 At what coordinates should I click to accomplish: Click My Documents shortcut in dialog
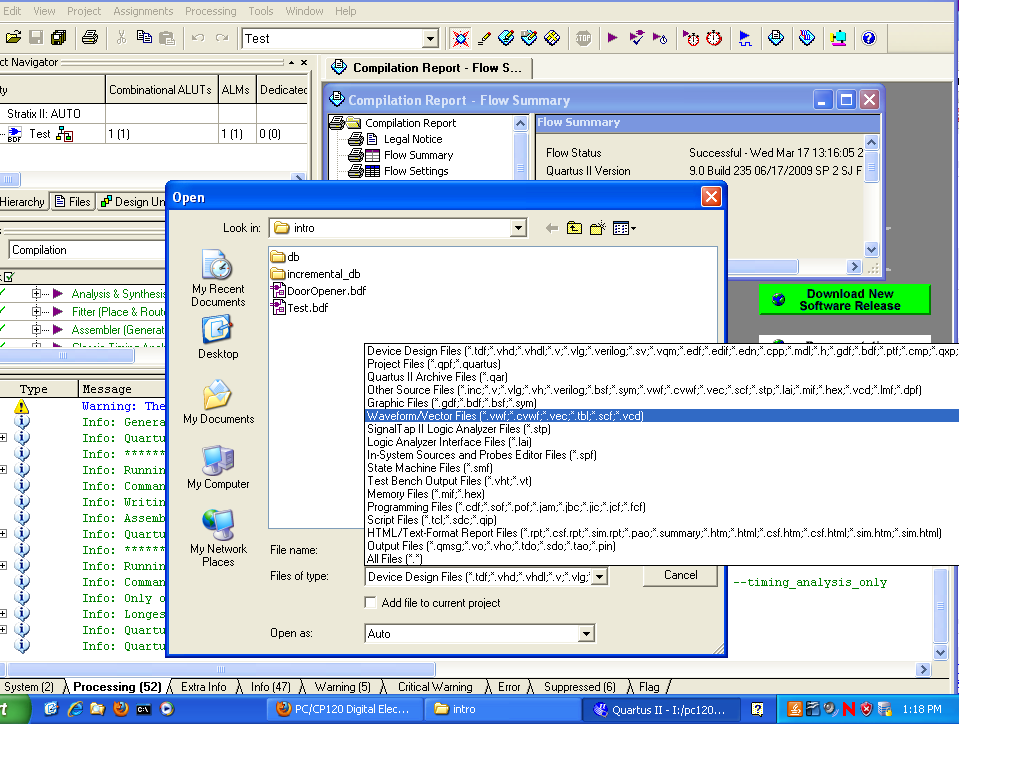218,402
